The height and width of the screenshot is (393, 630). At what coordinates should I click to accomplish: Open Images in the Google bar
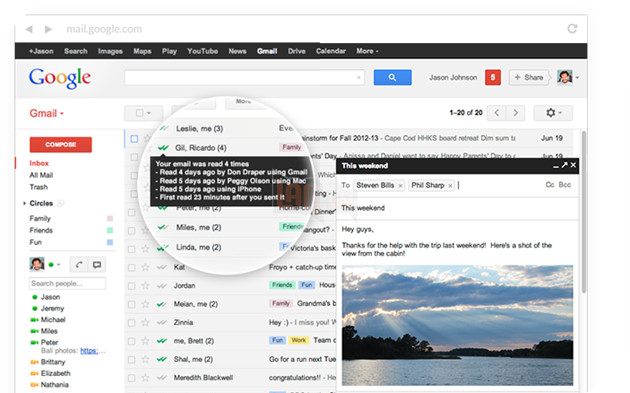[x=110, y=51]
